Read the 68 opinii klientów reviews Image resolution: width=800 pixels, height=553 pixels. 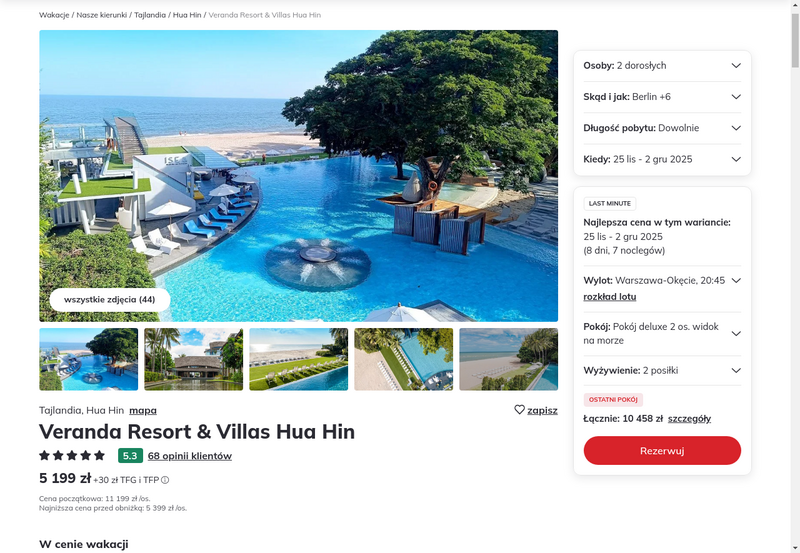click(190, 456)
